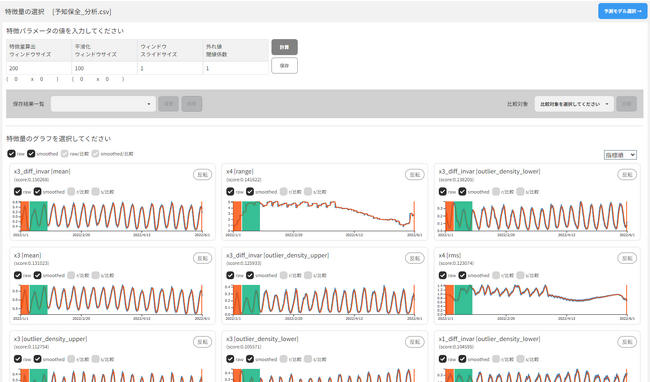
Task: Toggle the global smoothed checkbox above charts
Action: (31, 154)
